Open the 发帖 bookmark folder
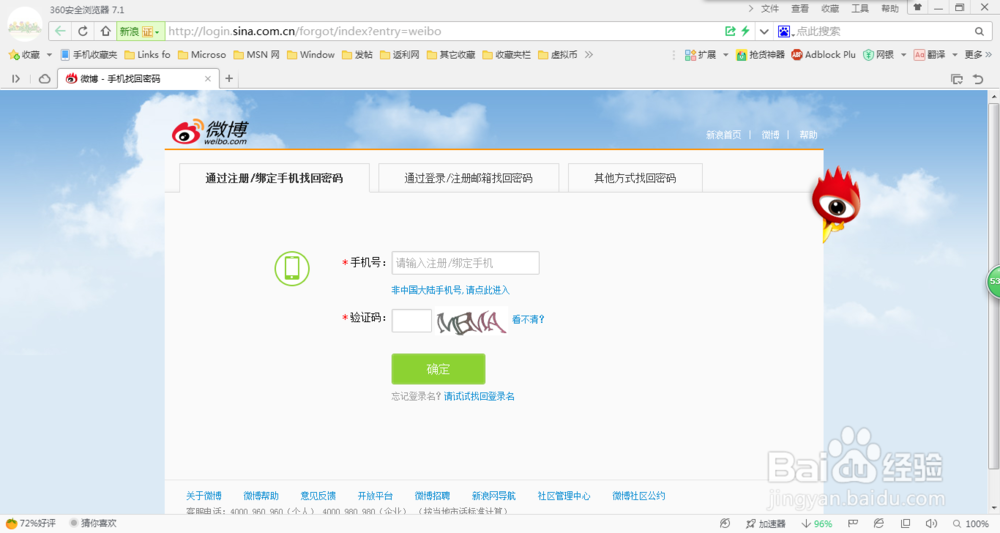1000x533 pixels. click(x=357, y=55)
